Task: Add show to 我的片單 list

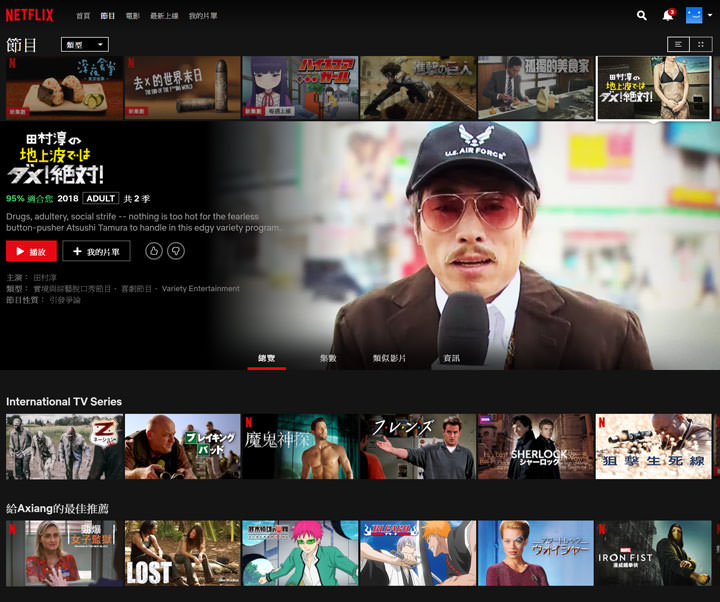Action: point(96,251)
